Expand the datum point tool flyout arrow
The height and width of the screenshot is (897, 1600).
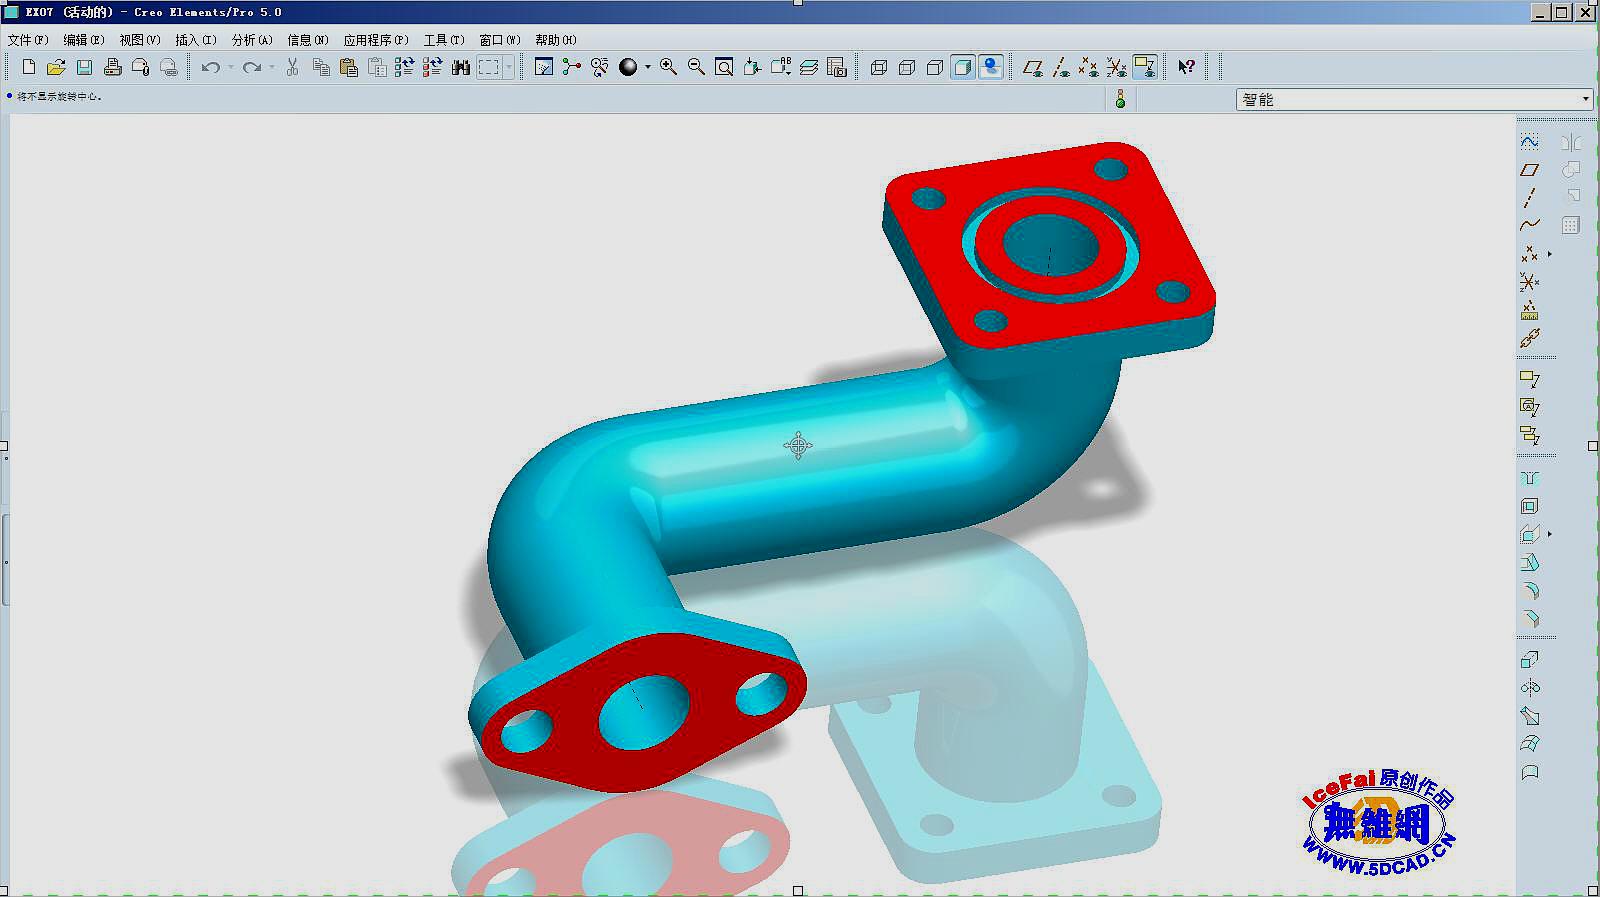coord(1549,254)
